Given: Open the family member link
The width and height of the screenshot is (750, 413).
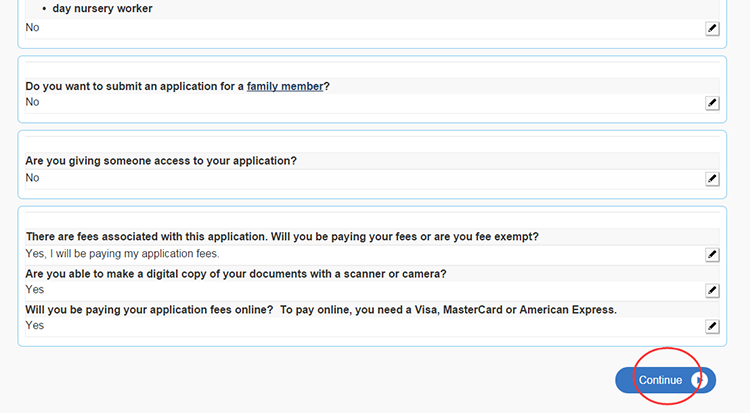Looking at the screenshot, I should pyautogui.click(x=285, y=87).
